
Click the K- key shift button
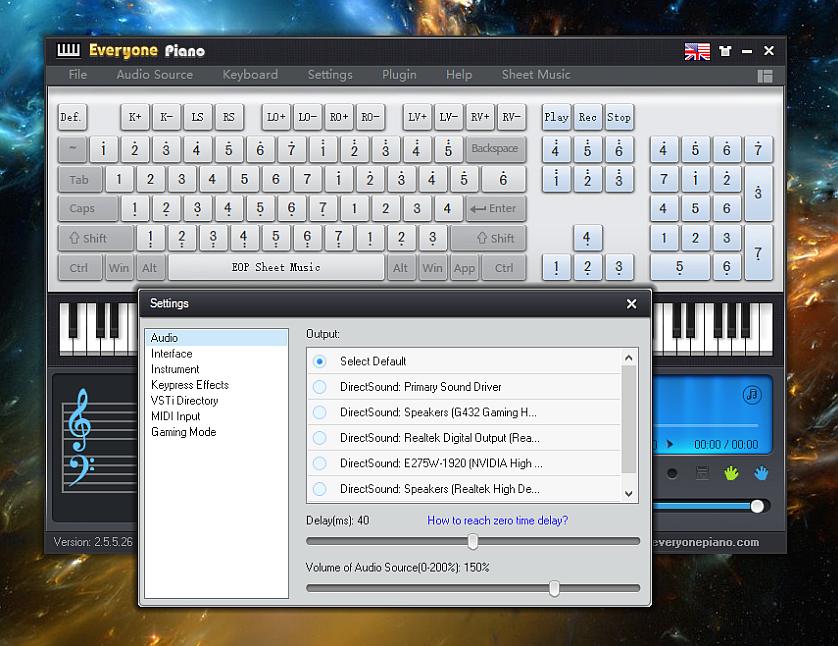[x=166, y=117]
